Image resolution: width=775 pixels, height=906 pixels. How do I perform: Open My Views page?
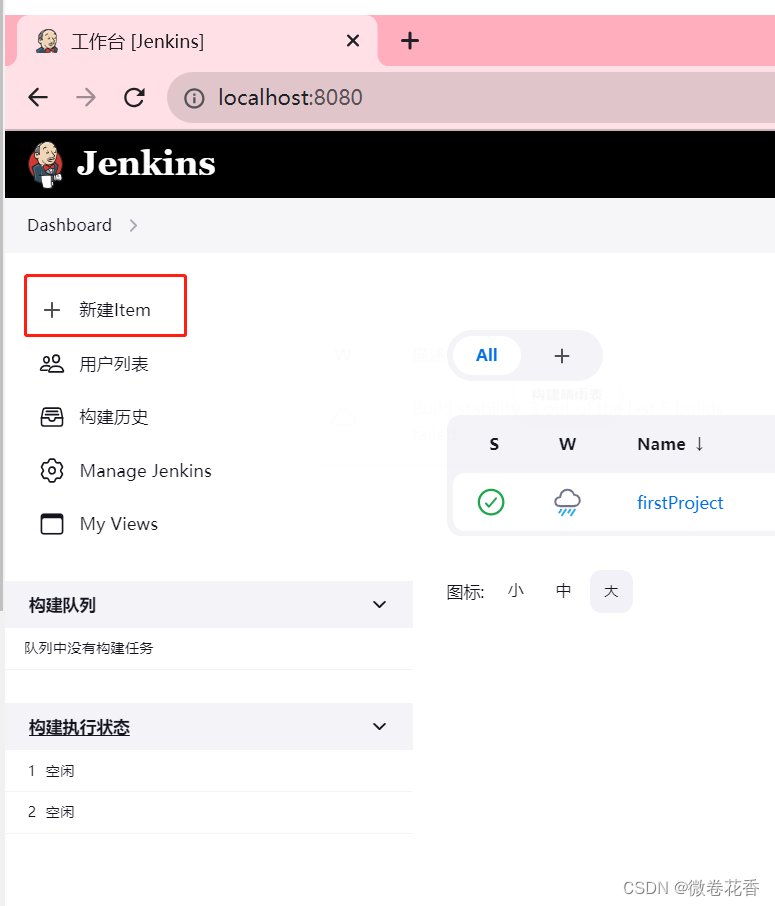pos(119,524)
